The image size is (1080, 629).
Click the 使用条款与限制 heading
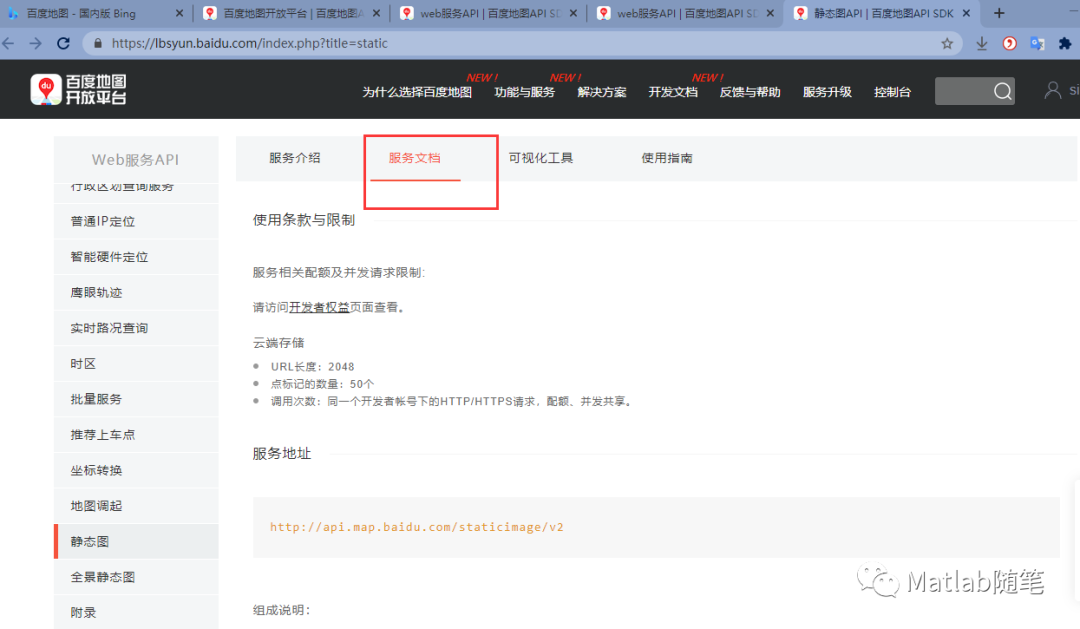click(304, 220)
